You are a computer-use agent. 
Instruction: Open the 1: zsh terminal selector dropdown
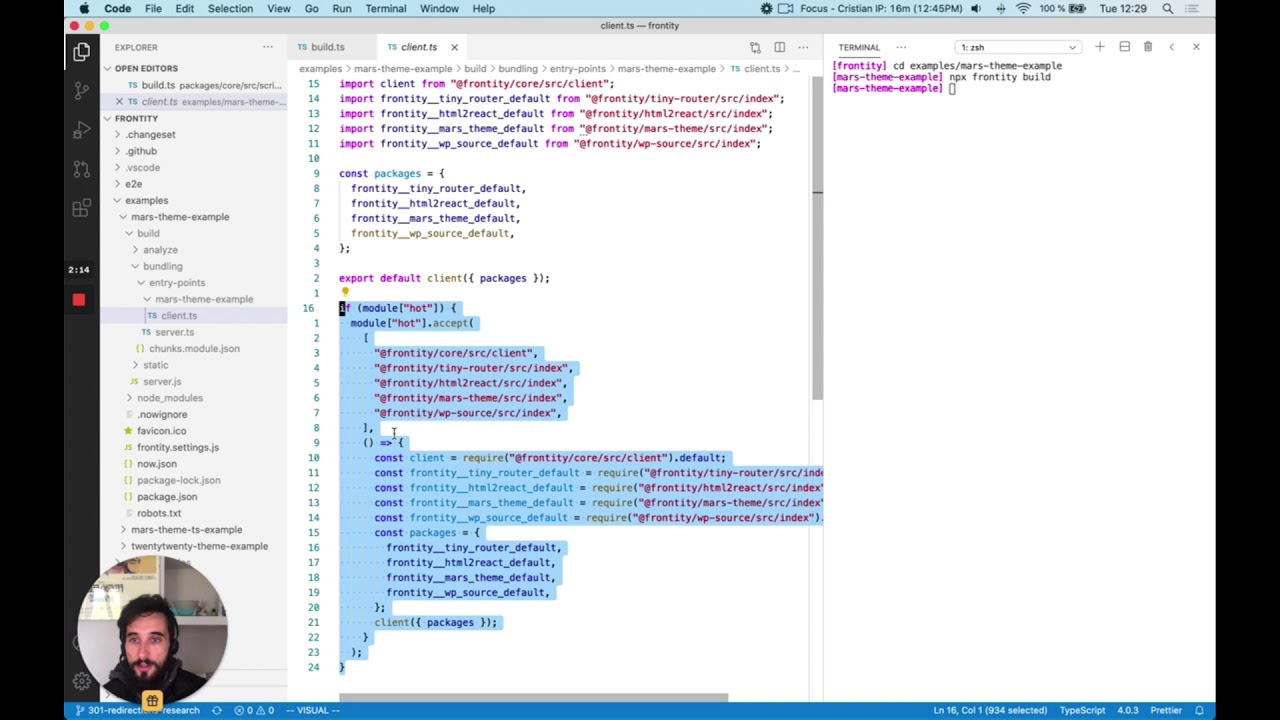click(x=1017, y=47)
